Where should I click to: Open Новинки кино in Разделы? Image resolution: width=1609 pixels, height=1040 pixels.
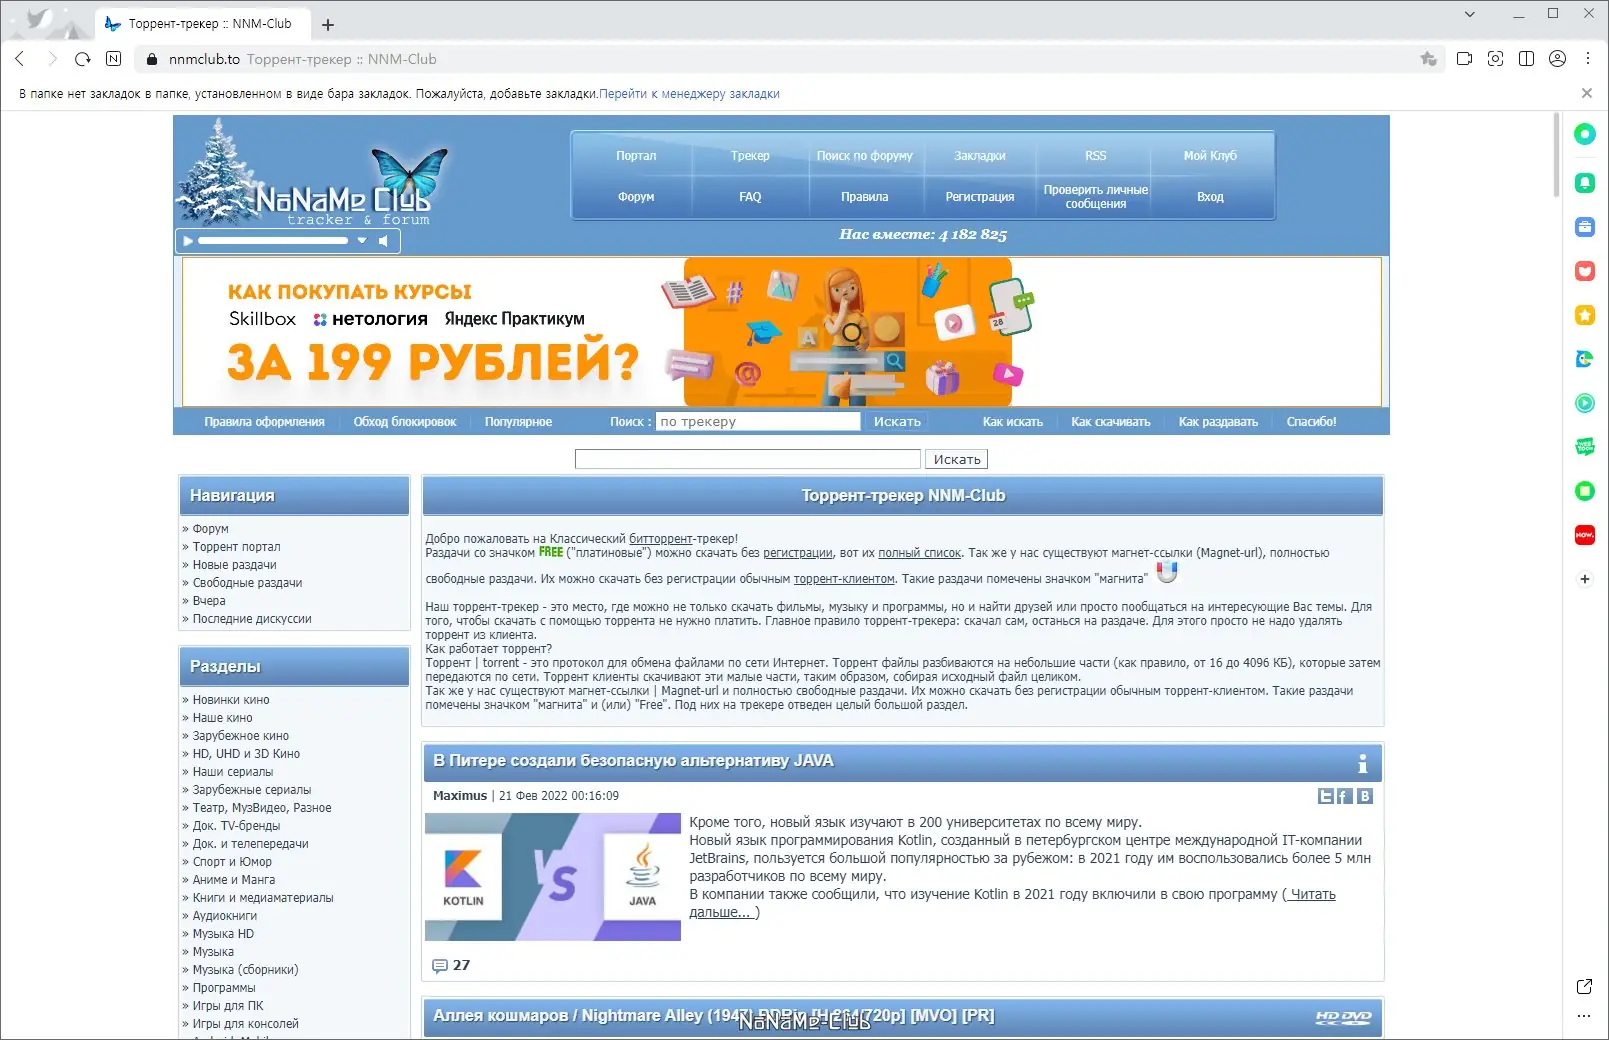pos(231,700)
